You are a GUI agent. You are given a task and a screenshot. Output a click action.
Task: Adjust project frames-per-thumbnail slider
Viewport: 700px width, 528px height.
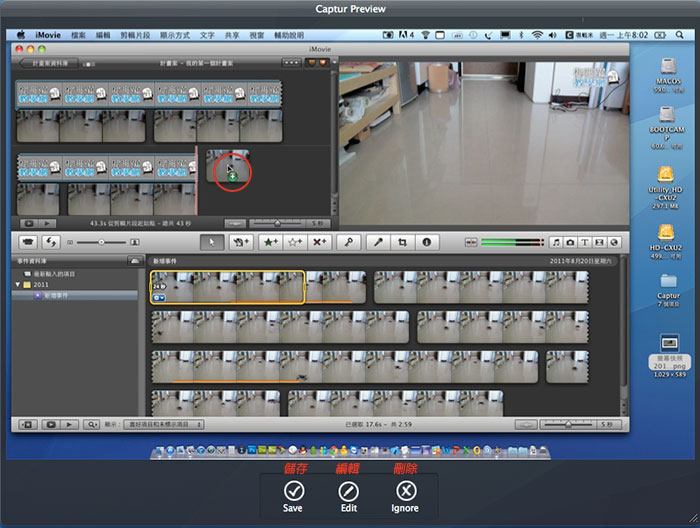coord(277,223)
